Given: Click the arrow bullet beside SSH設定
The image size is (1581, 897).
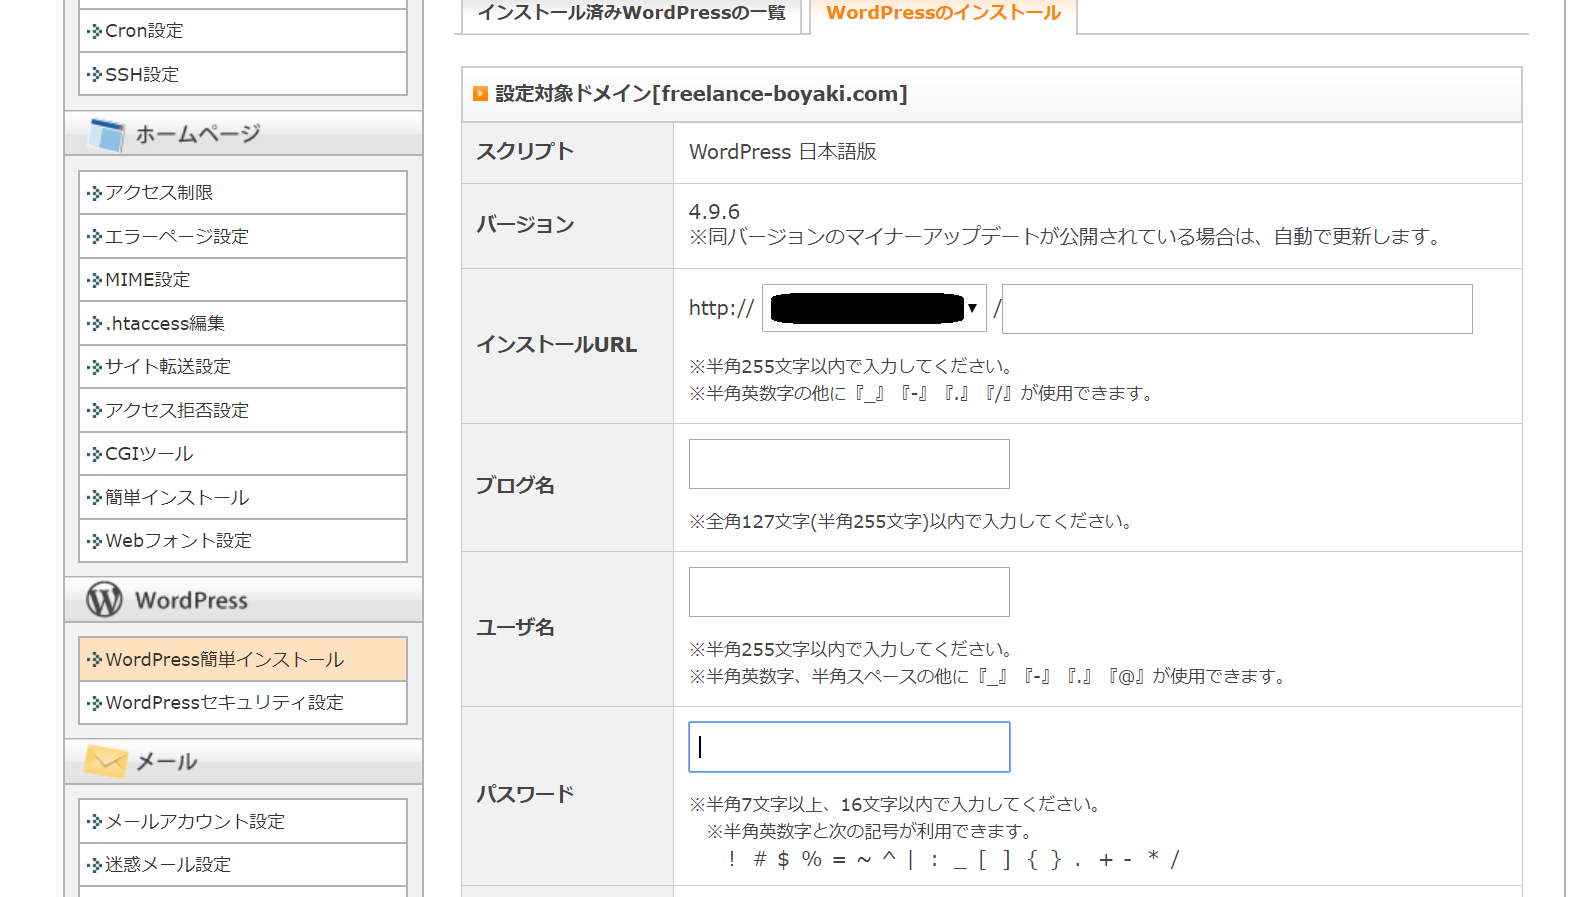Looking at the screenshot, I should [x=94, y=75].
